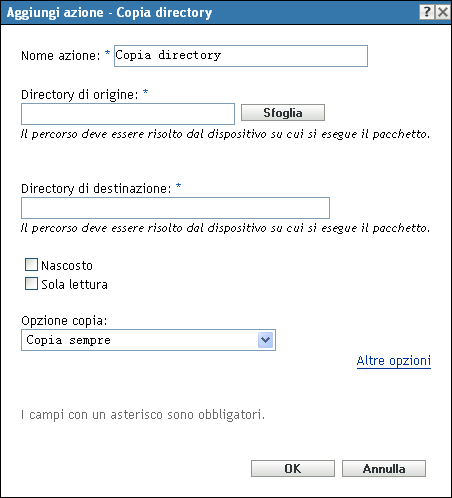Expand the Opzione copia dropdown arrow

point(265,340)
